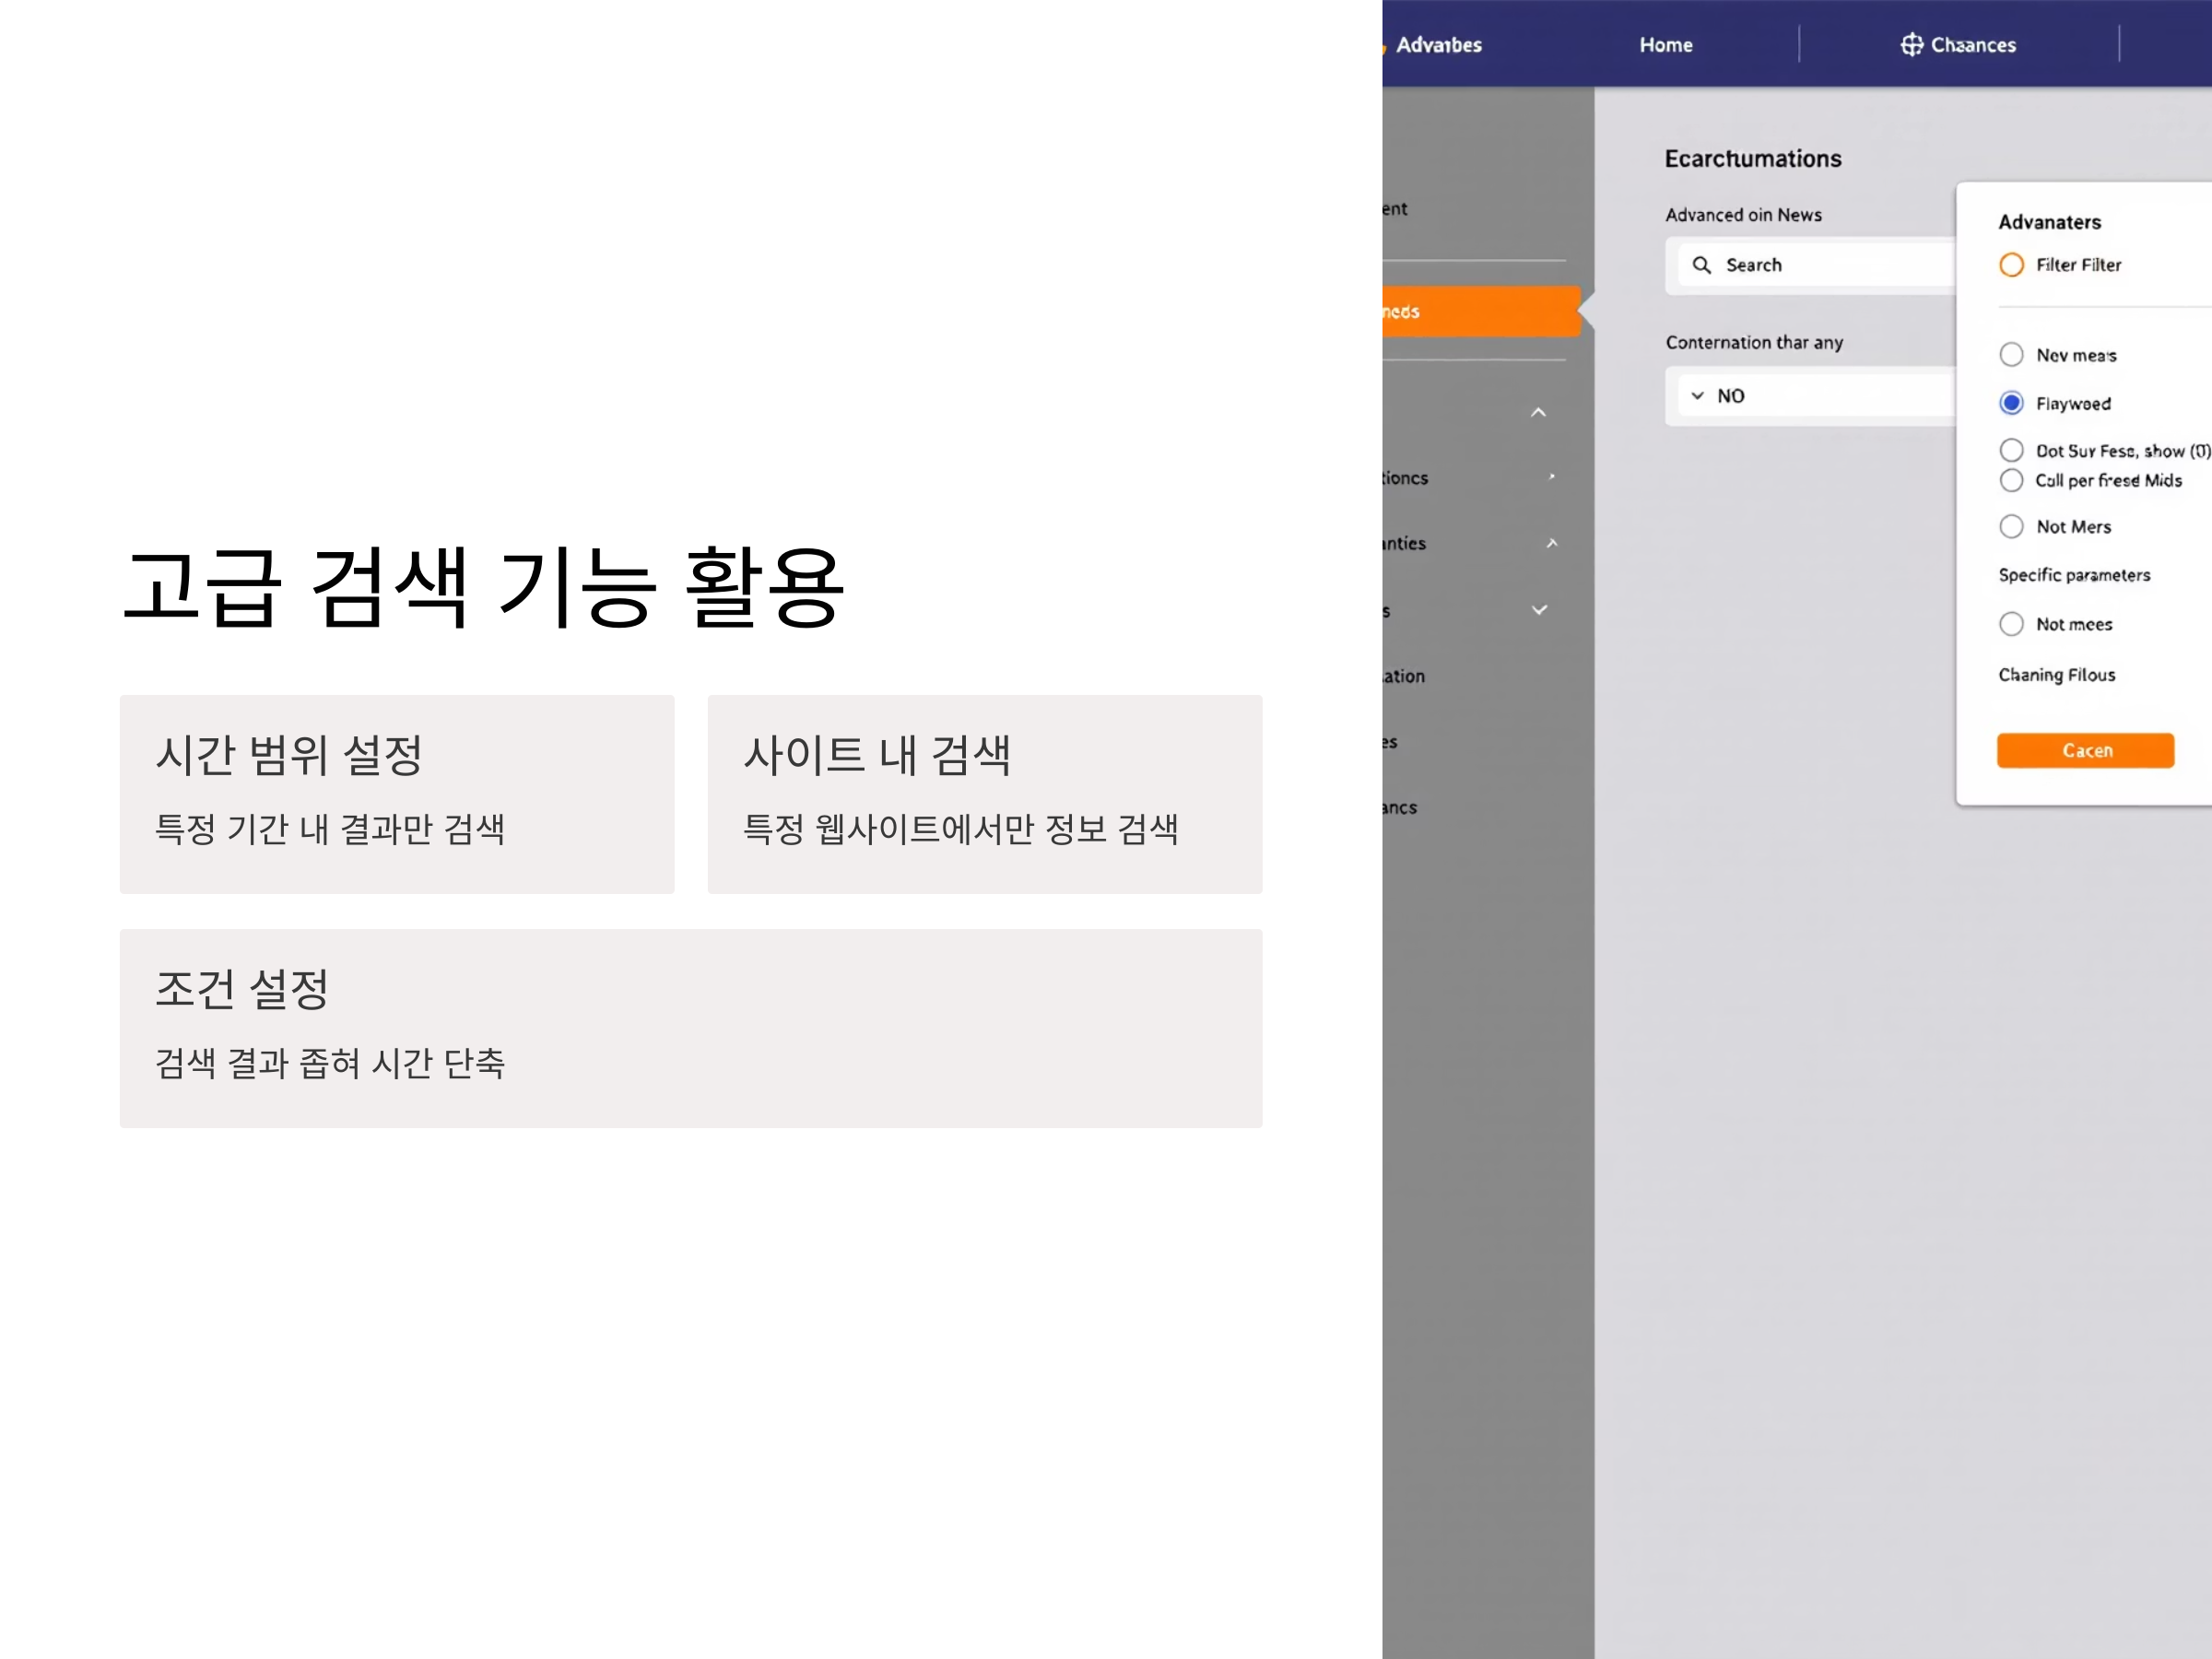This screenshot has height=1659, width=2212.
Task: Select the Nev mea's radio button
Action: coord(2011,355)
